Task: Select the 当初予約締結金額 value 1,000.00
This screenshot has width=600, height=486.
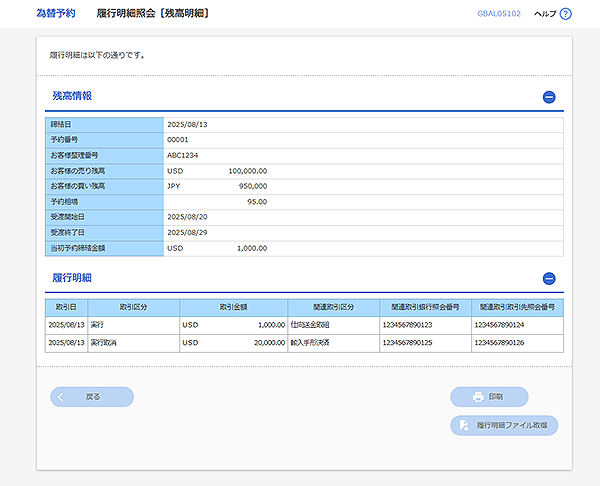Action: pyautogui.click(x=252, y=248)
